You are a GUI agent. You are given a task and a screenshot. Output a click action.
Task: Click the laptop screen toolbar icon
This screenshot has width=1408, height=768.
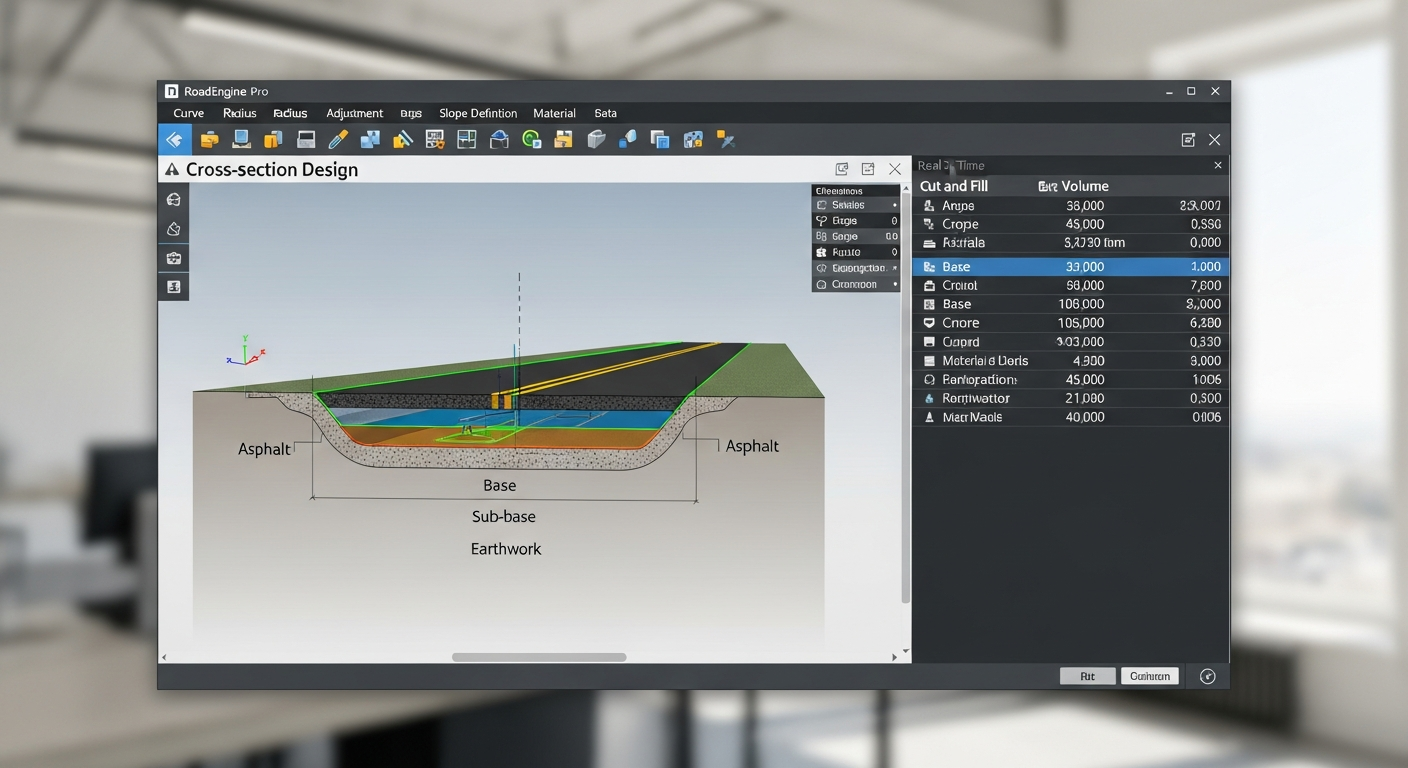[241, 140]
